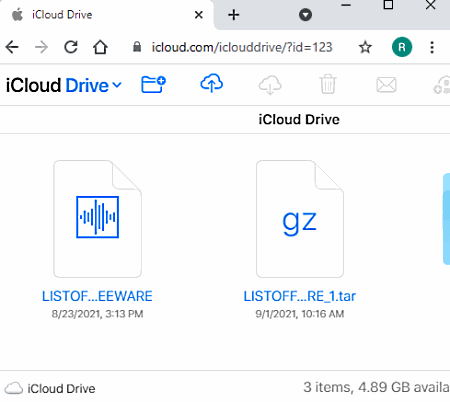
Task: Select the gz archive file thumbnail
Action: 300,219
